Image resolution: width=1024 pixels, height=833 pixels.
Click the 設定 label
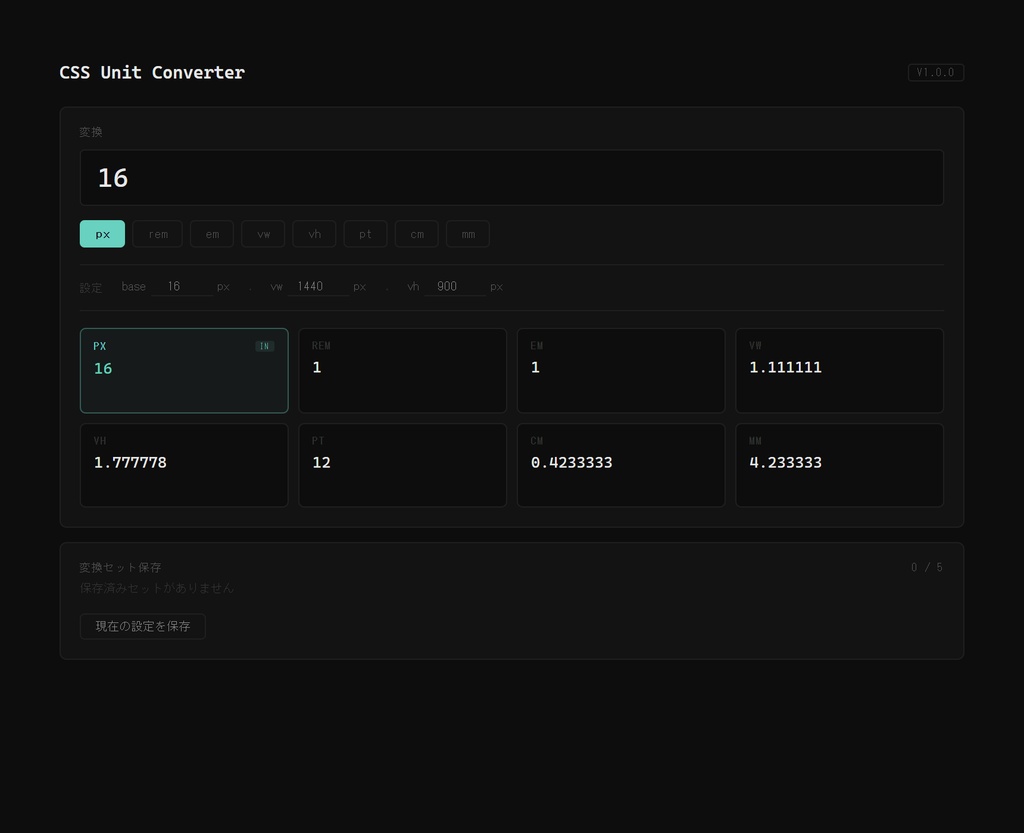[x=91, y=287]
